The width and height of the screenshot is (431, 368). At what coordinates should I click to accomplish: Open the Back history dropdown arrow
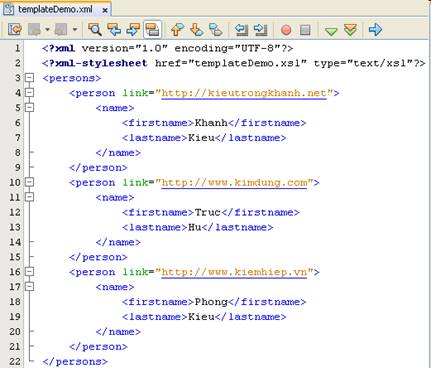point(47,30)
